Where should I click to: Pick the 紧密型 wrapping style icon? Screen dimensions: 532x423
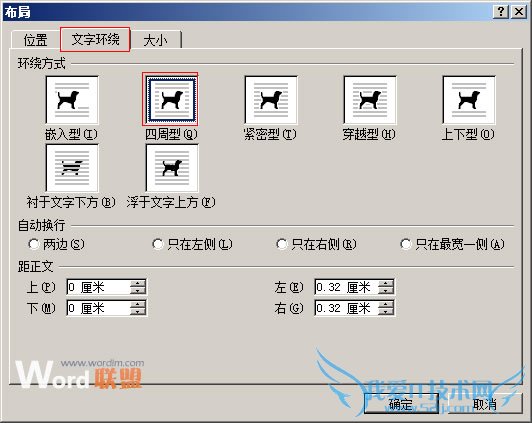tap(271, 100)
